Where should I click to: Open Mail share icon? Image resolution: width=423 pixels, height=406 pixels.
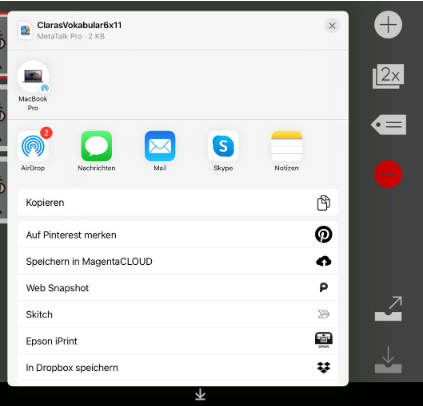[x=160, y=146]
